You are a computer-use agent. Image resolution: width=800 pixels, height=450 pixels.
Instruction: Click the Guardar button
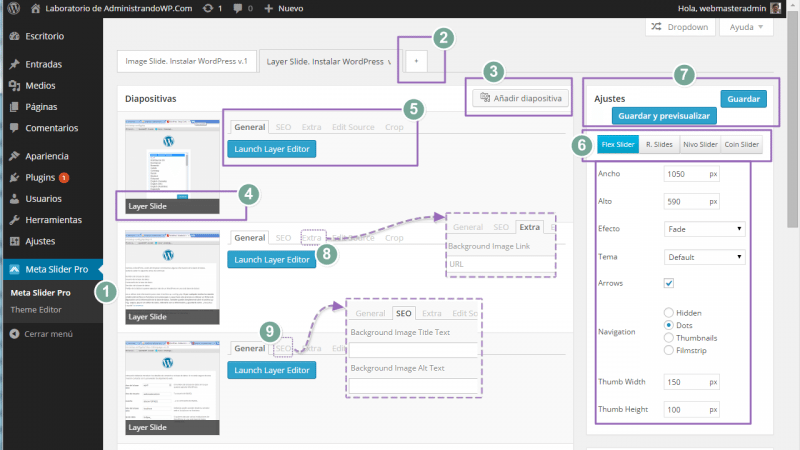click(x=743, y=99)
